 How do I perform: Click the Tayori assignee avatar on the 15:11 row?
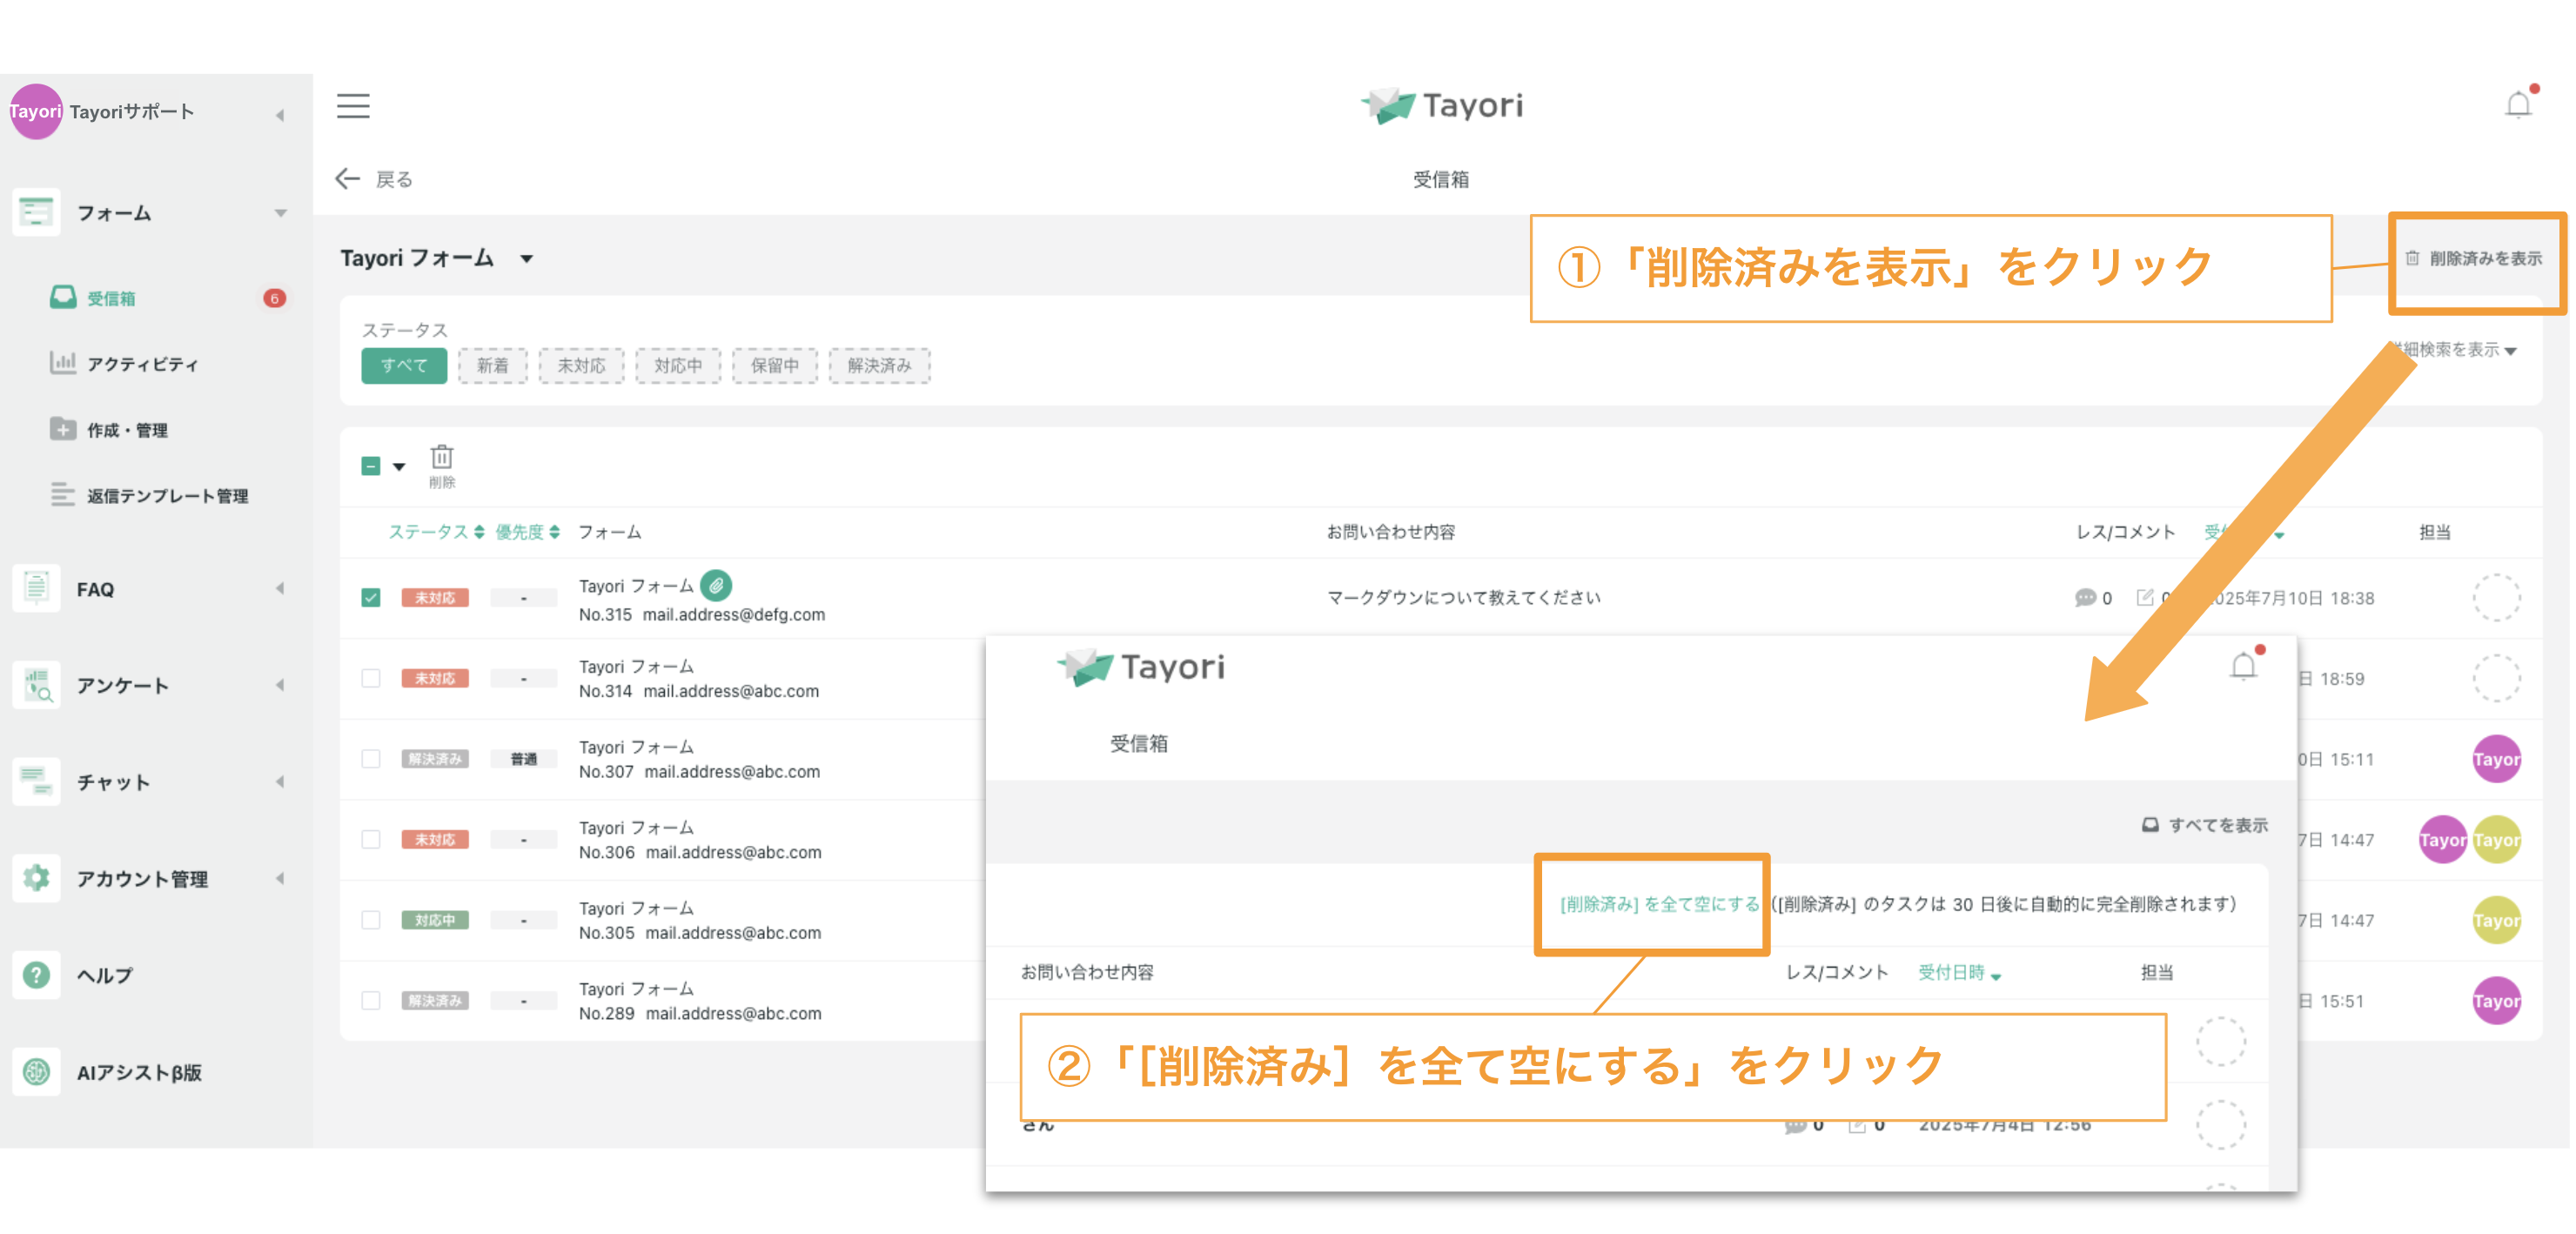[x=2497, y=759]
